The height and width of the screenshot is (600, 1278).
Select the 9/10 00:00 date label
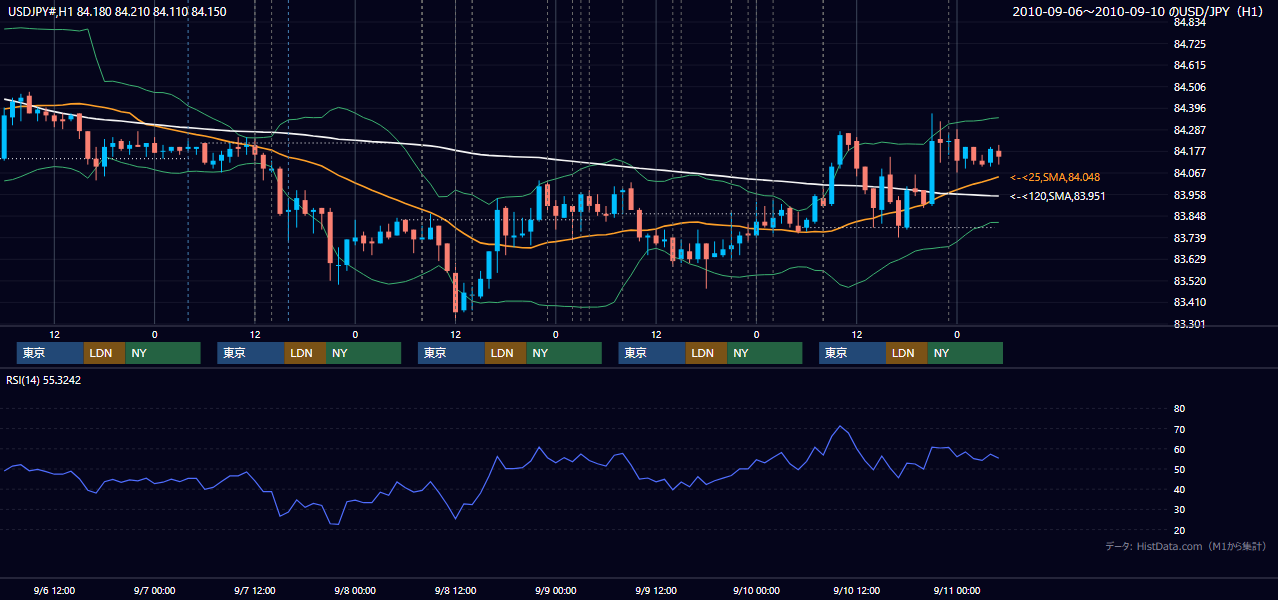tap(756, 590)
